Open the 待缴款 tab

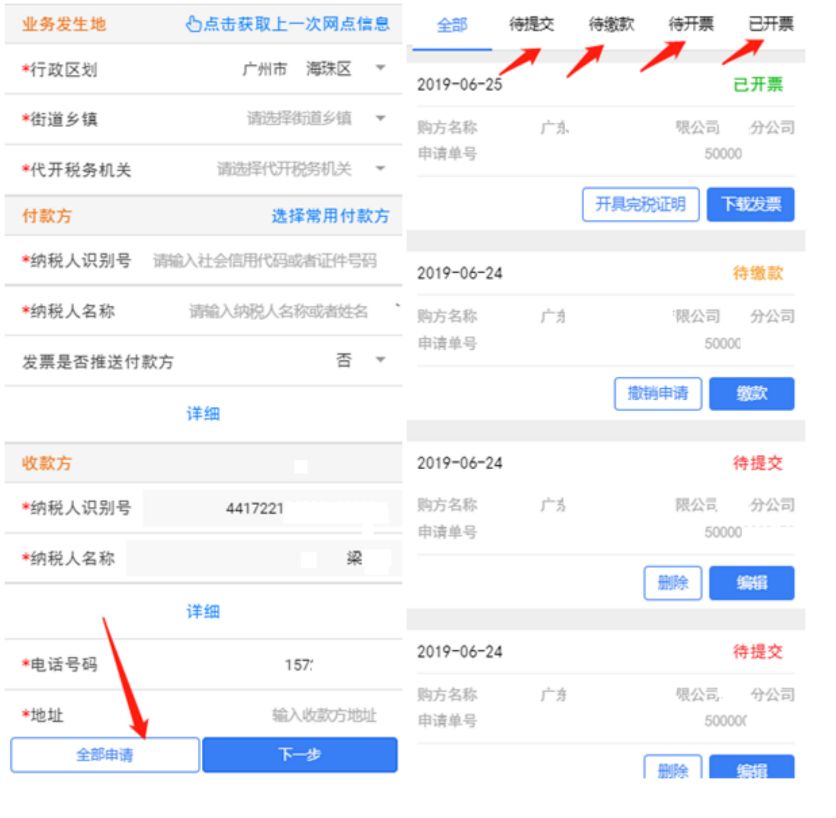[x=611, y=24]
